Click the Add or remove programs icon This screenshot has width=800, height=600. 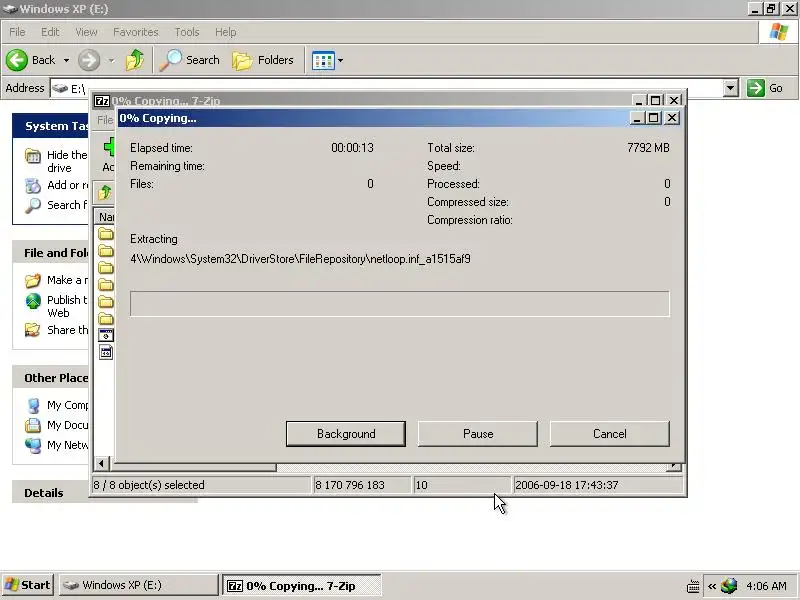(33, 186)
